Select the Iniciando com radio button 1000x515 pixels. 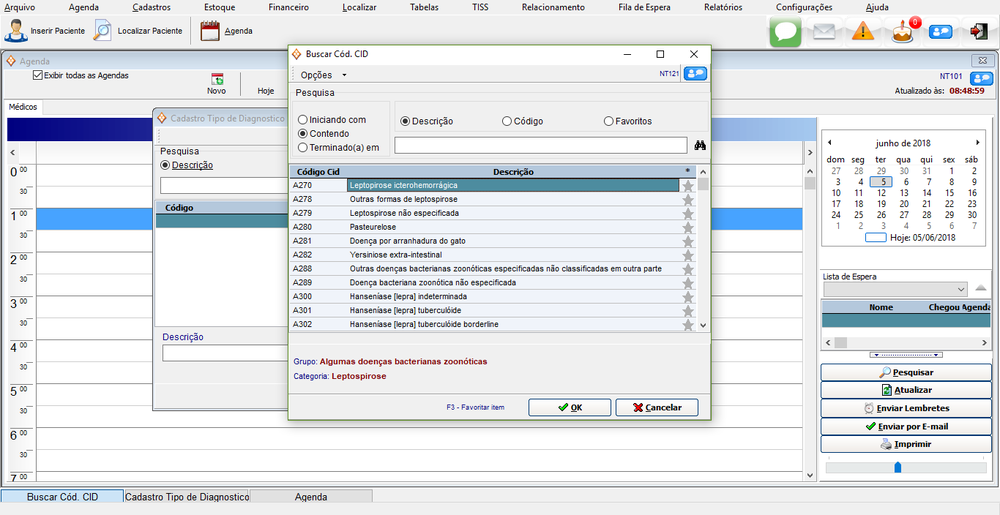point(303,120)
